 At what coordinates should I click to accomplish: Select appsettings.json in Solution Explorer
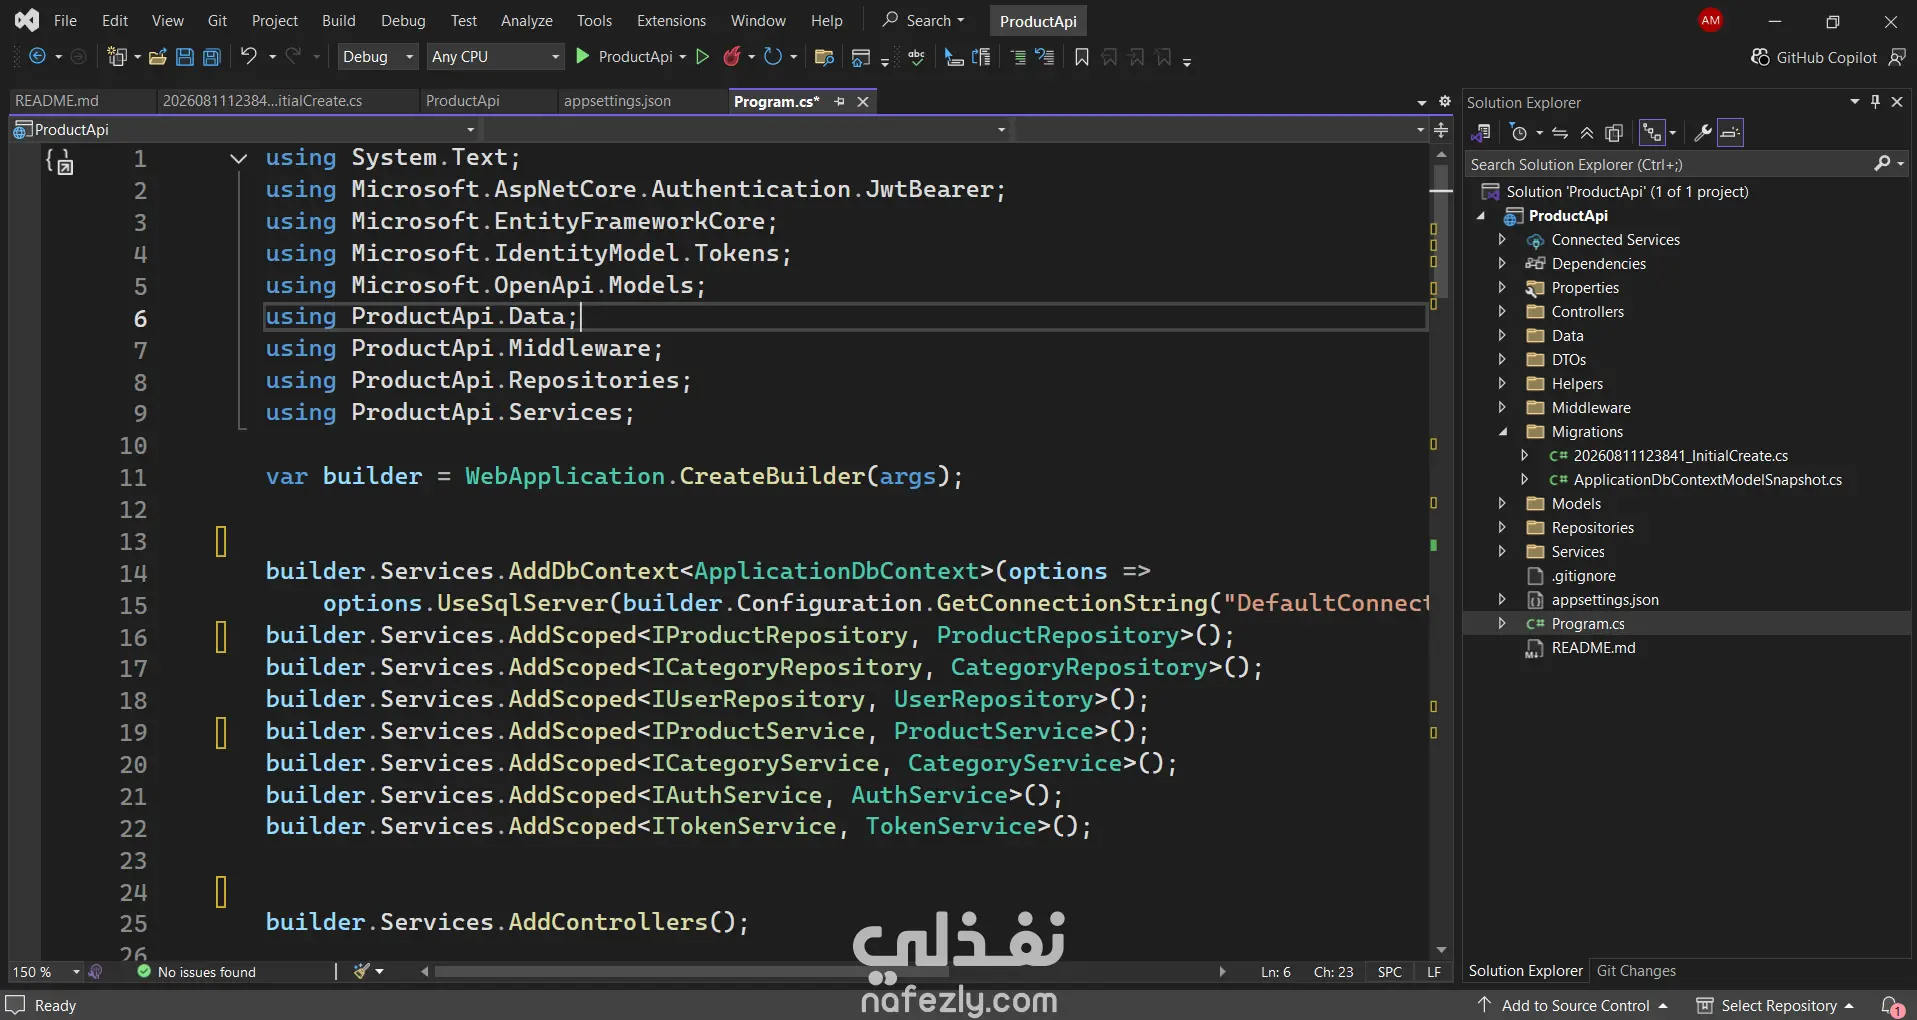[x=1604, y=600]
